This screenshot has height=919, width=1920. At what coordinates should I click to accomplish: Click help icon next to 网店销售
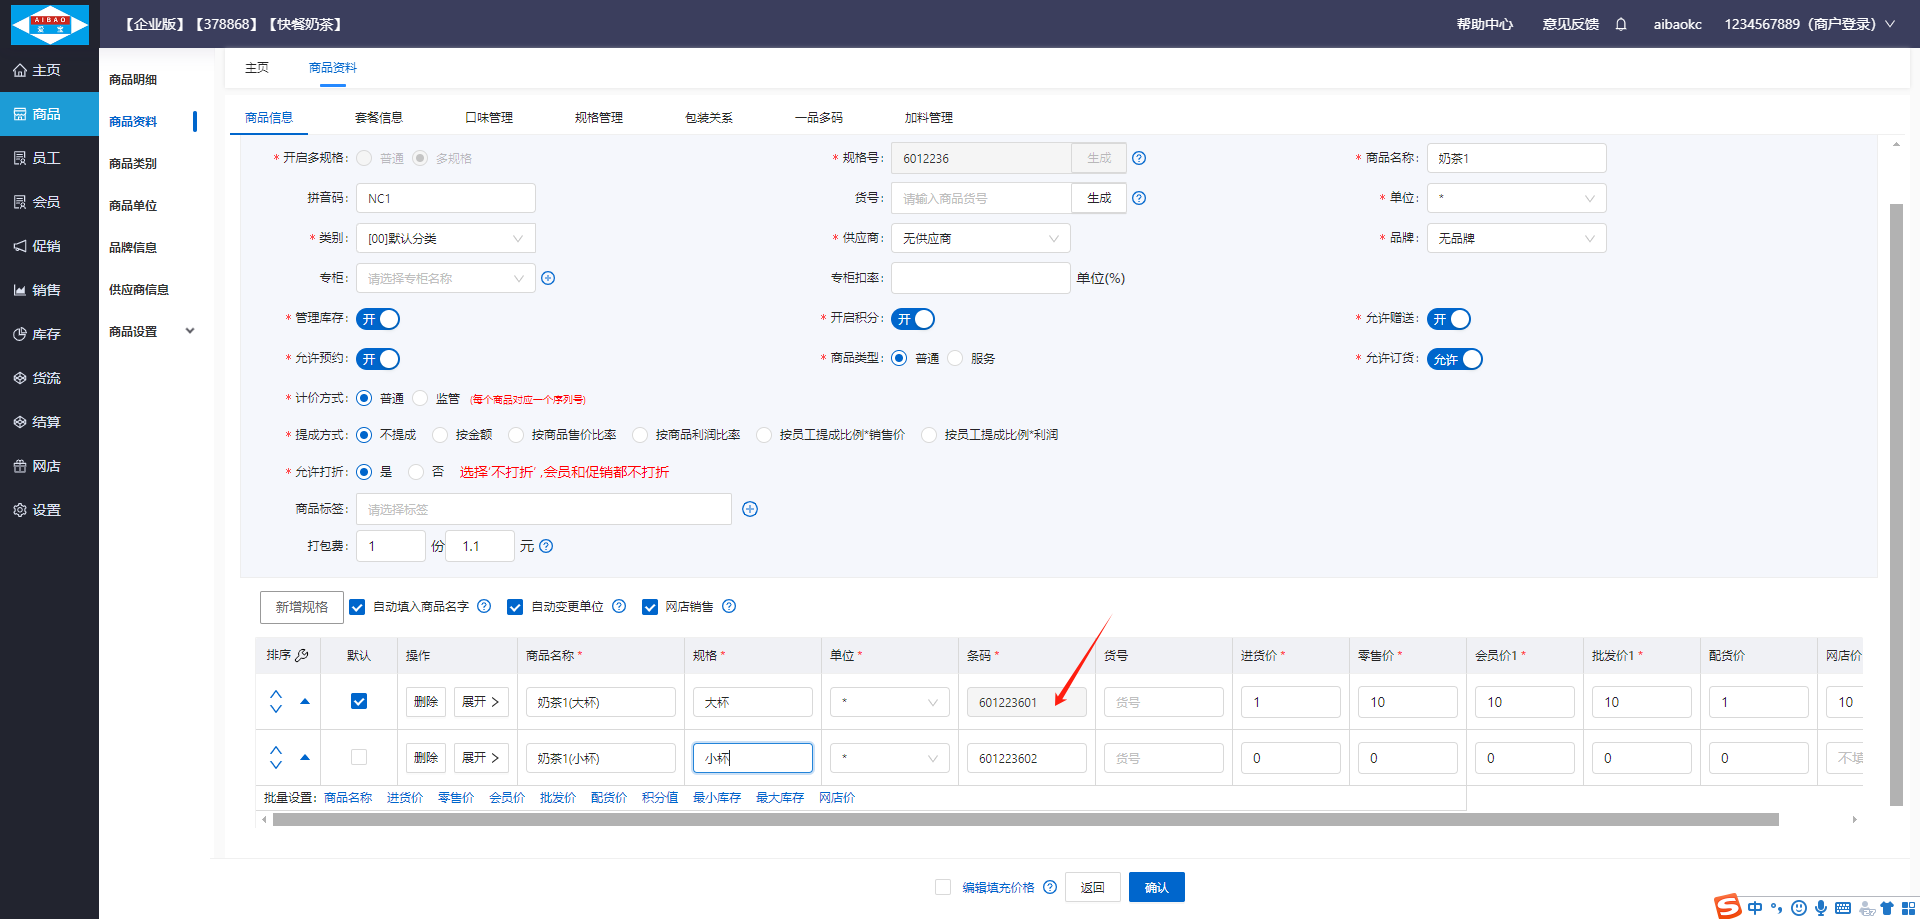pos(729,606)
